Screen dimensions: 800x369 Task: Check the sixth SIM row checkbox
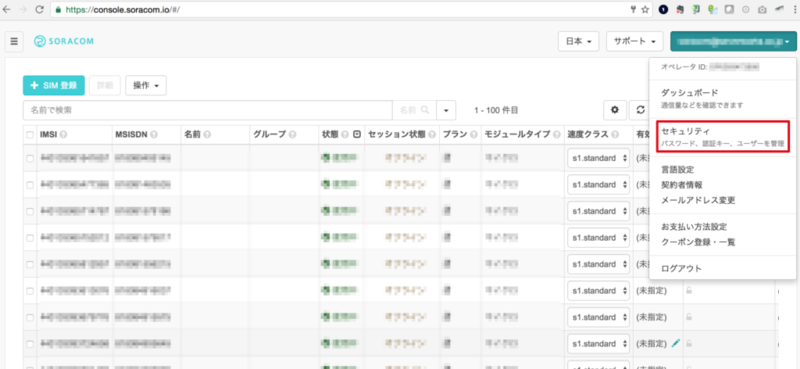point(30,291)
